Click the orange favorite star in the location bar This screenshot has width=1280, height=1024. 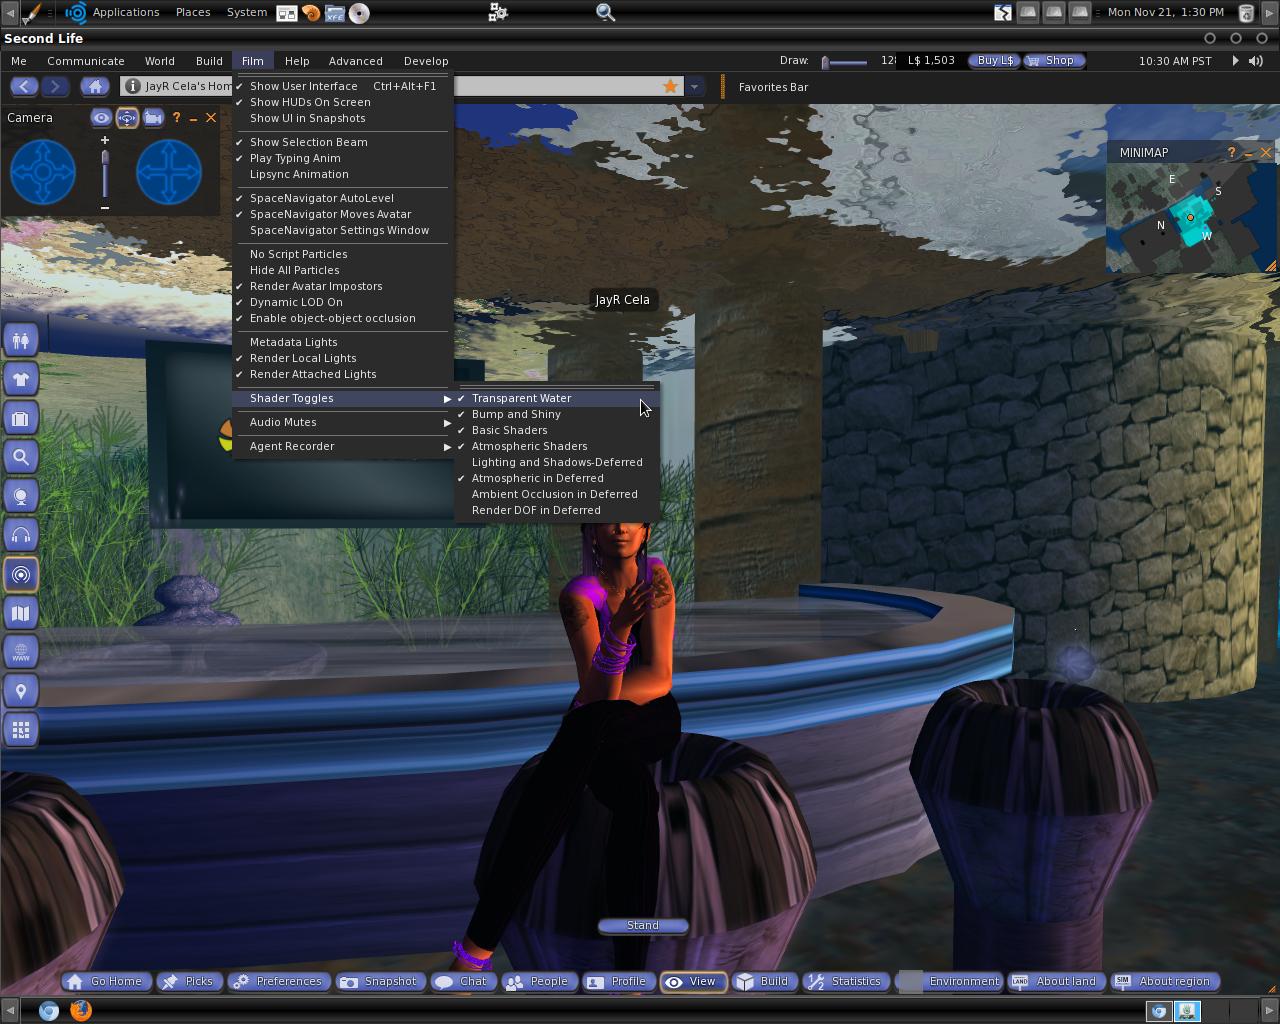click(670, 86)
